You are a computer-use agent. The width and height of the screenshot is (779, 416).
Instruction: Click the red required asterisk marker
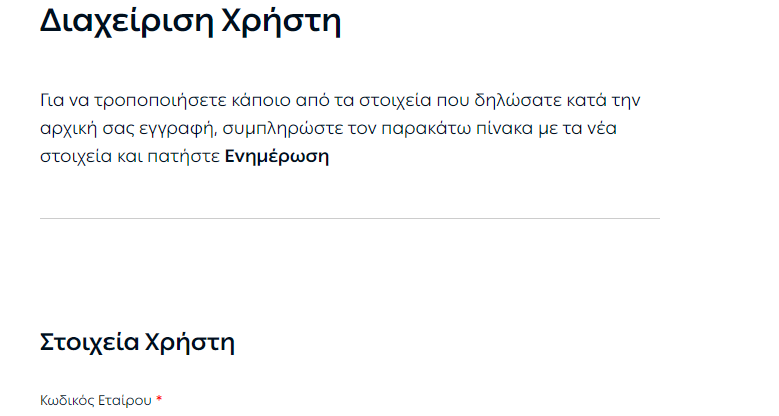[159, 399]
